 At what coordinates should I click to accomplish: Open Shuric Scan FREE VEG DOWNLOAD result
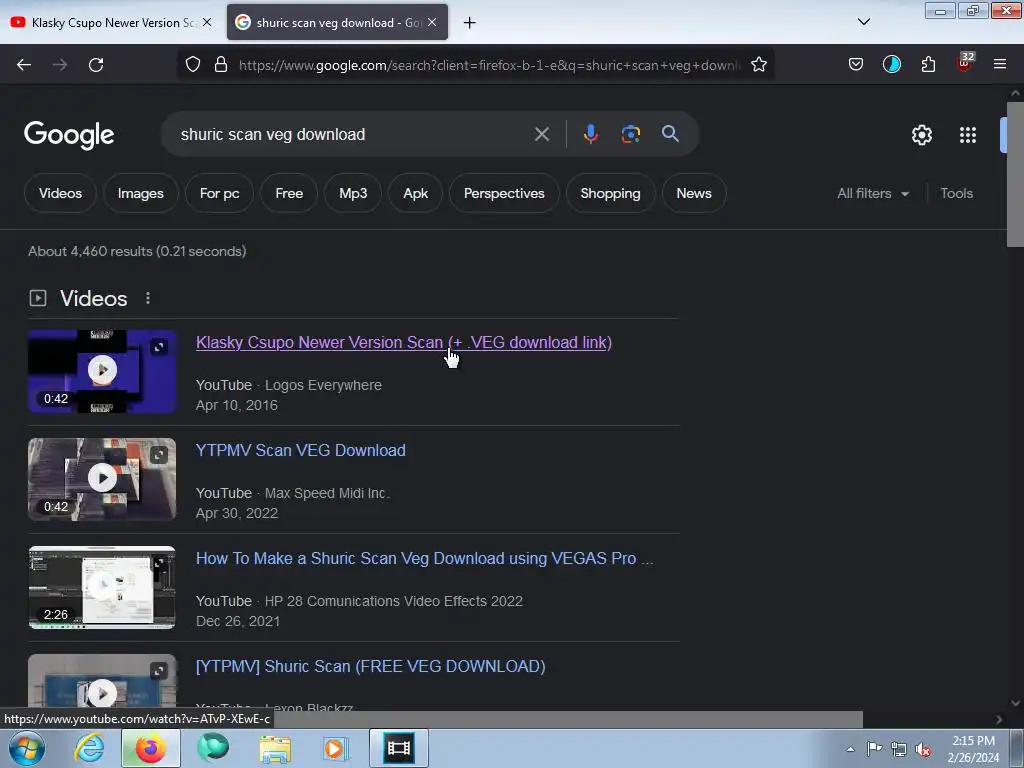370,666
